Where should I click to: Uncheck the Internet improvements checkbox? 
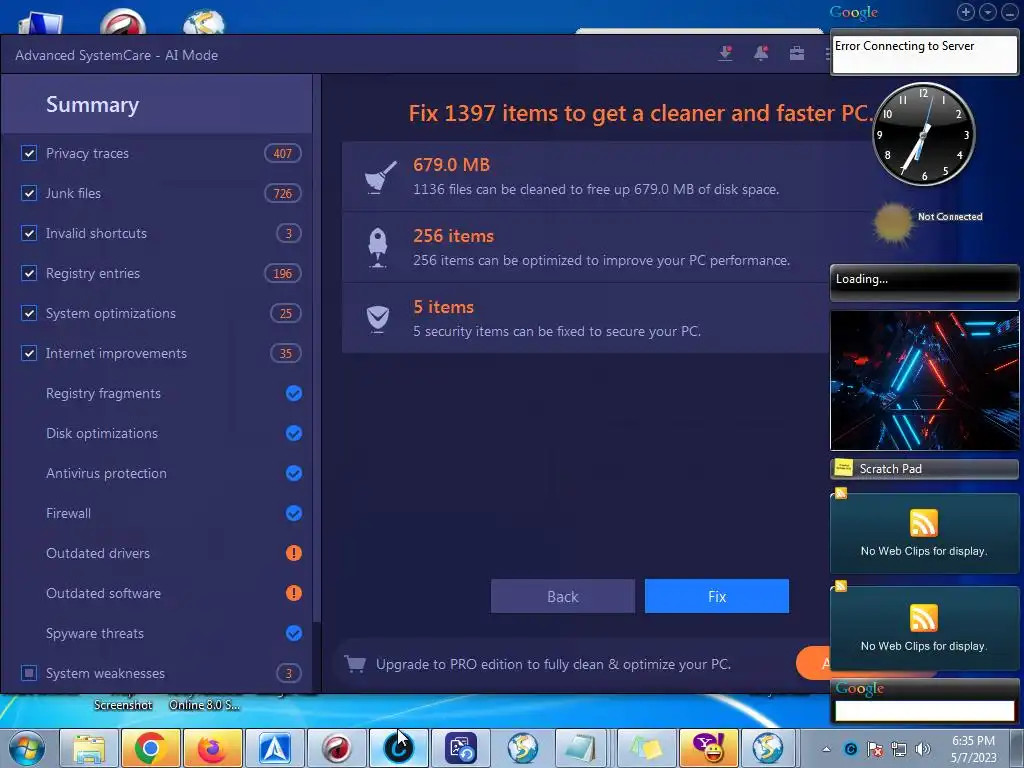(x=29, y=353)
